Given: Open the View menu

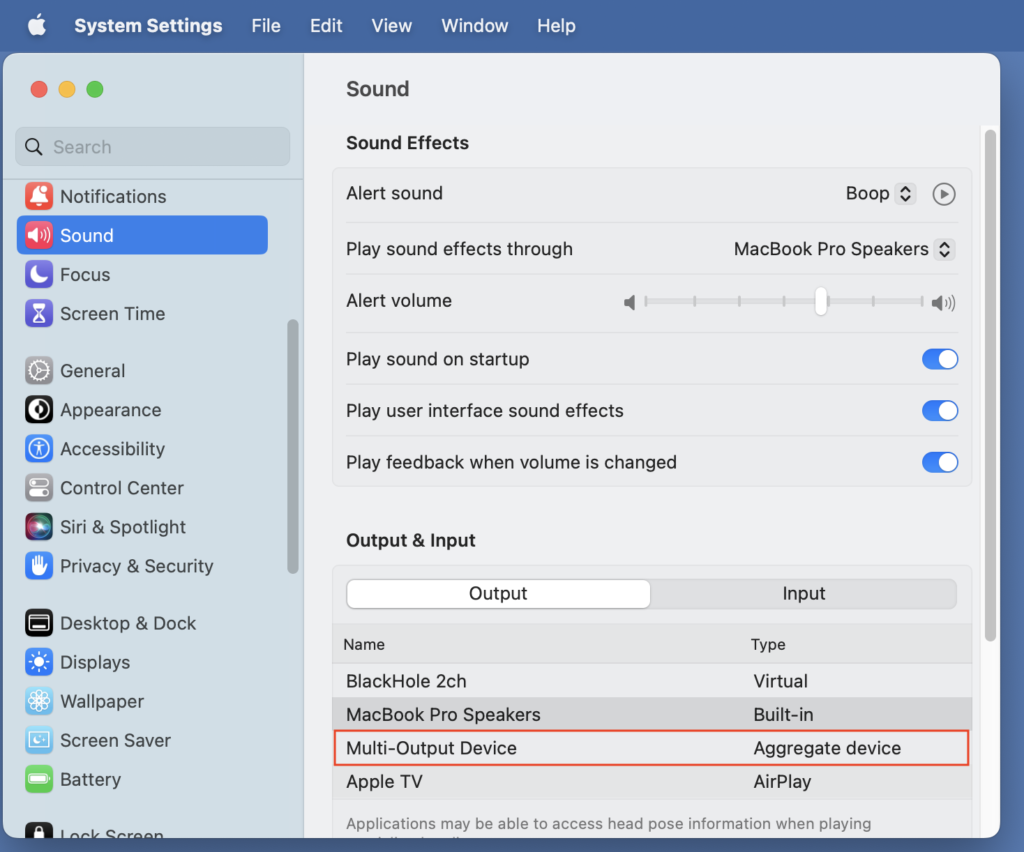Looking at the screenshot, I should [392, 25].
